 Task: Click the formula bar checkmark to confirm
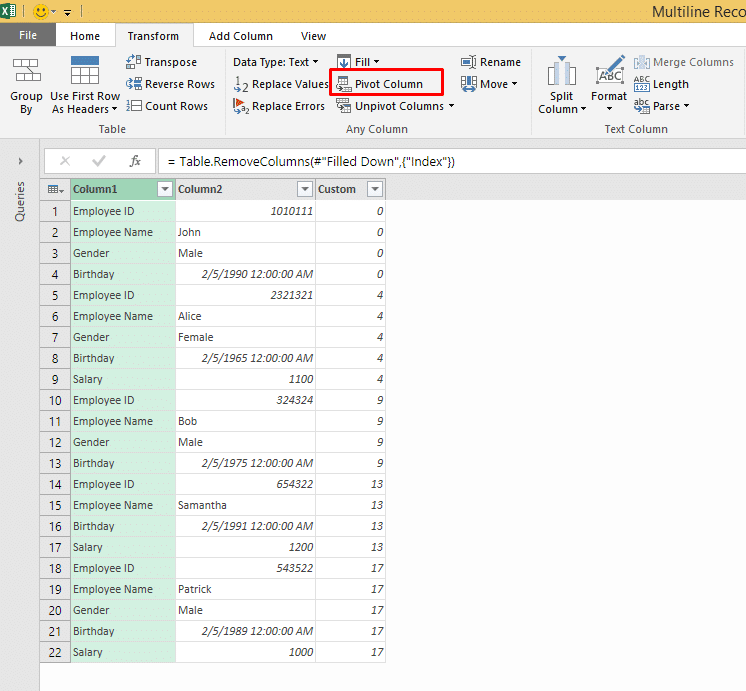tap(99, 161)
